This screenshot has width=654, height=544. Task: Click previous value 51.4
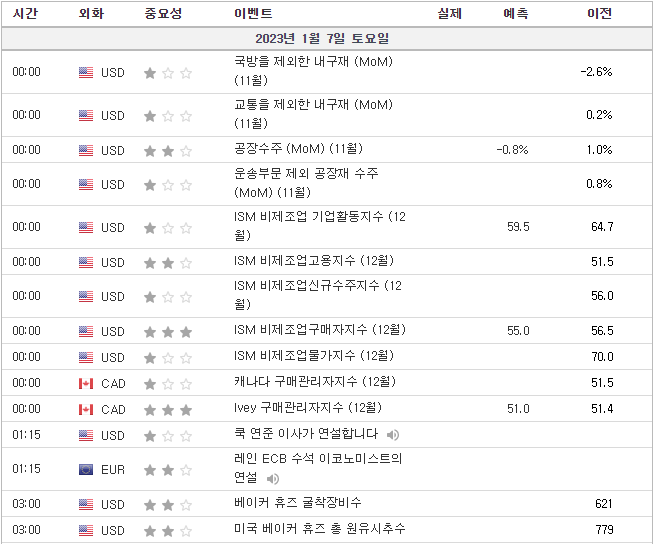click(x=602, y=409)
